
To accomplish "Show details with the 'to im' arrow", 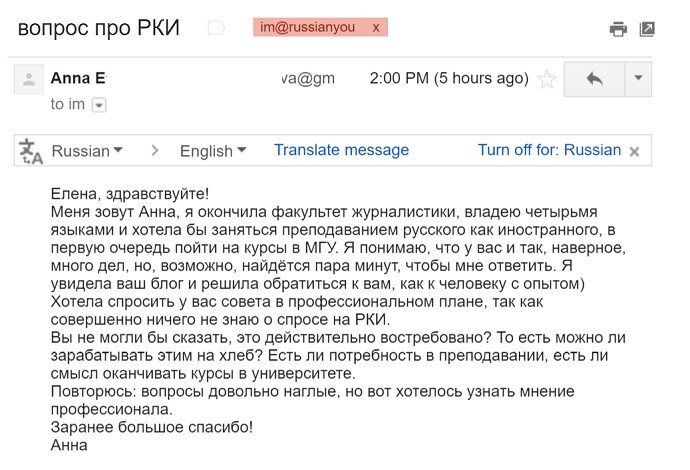I will (x=99, y=105).
